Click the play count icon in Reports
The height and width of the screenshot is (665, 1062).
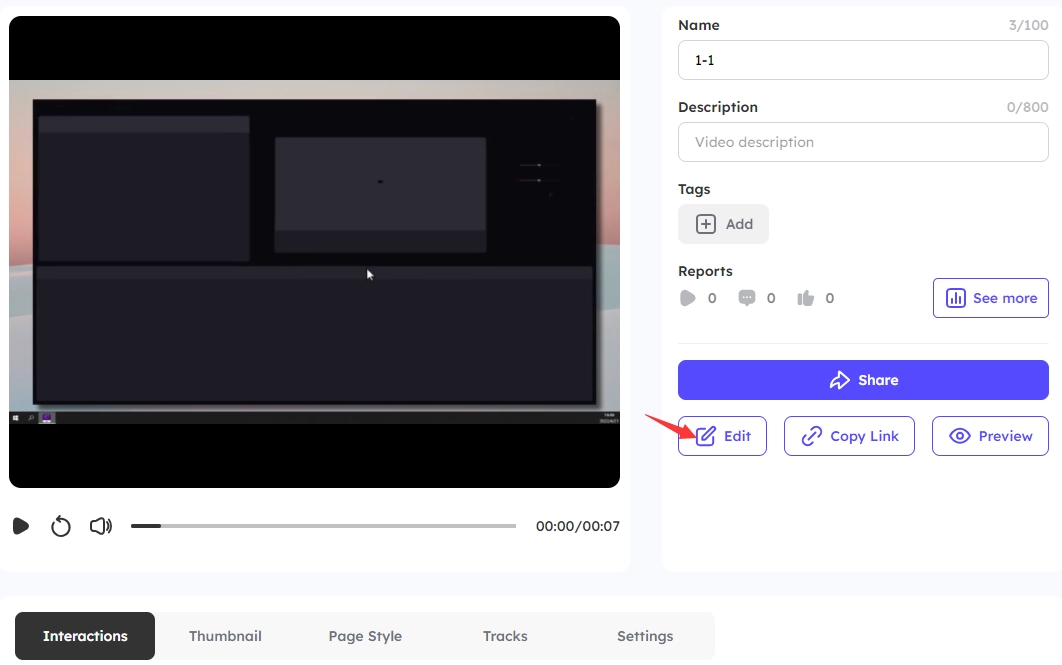click(x=687, y=298)
